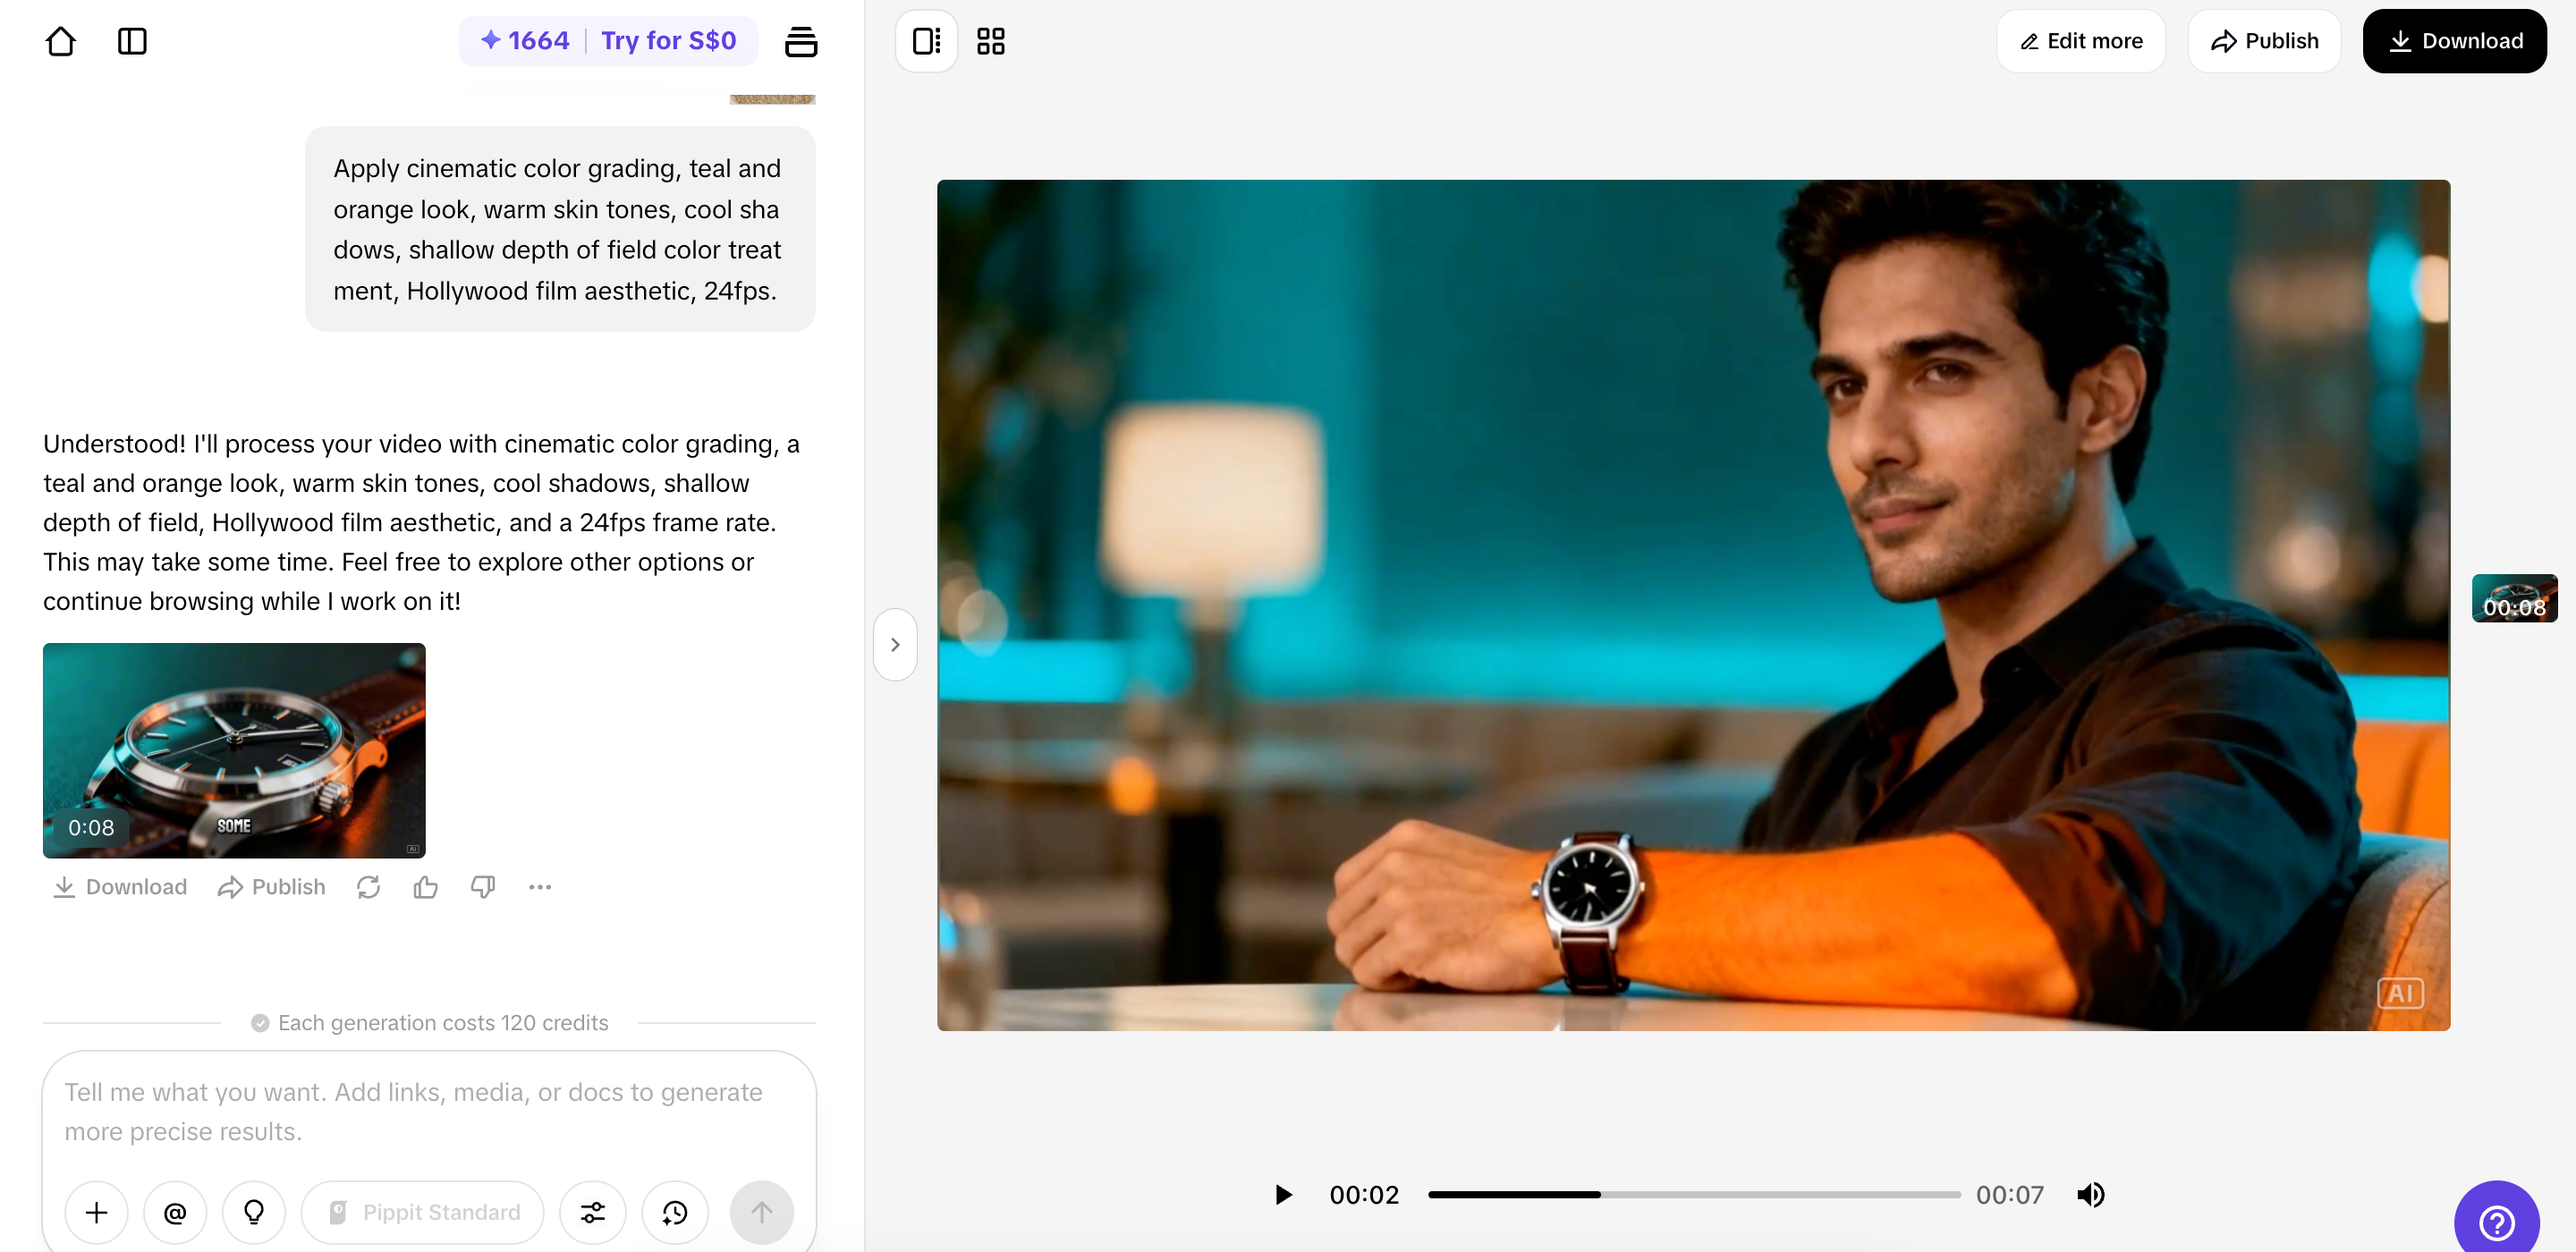Toggle the left sidebar panel icon

pyautogui.click(x=132, y=41)
